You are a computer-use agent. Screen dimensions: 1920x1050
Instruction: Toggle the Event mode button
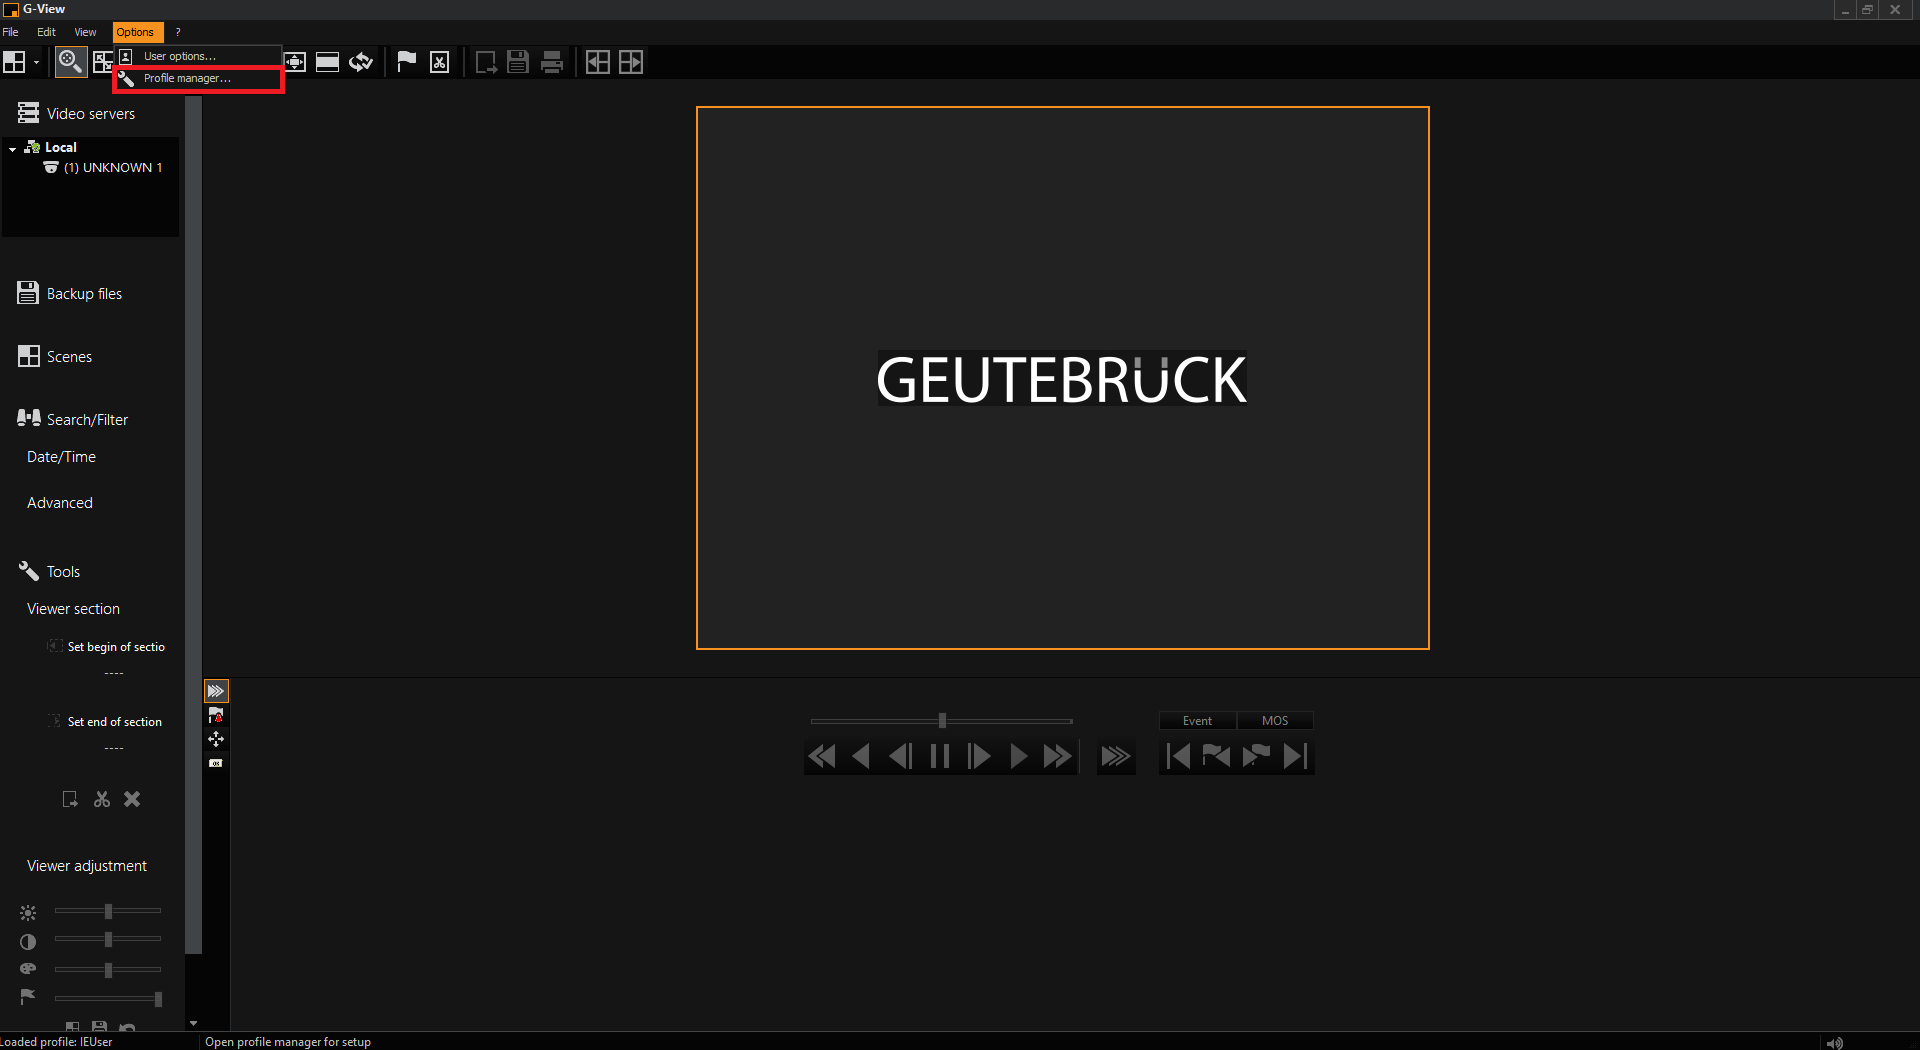[x=1197, y=721]
